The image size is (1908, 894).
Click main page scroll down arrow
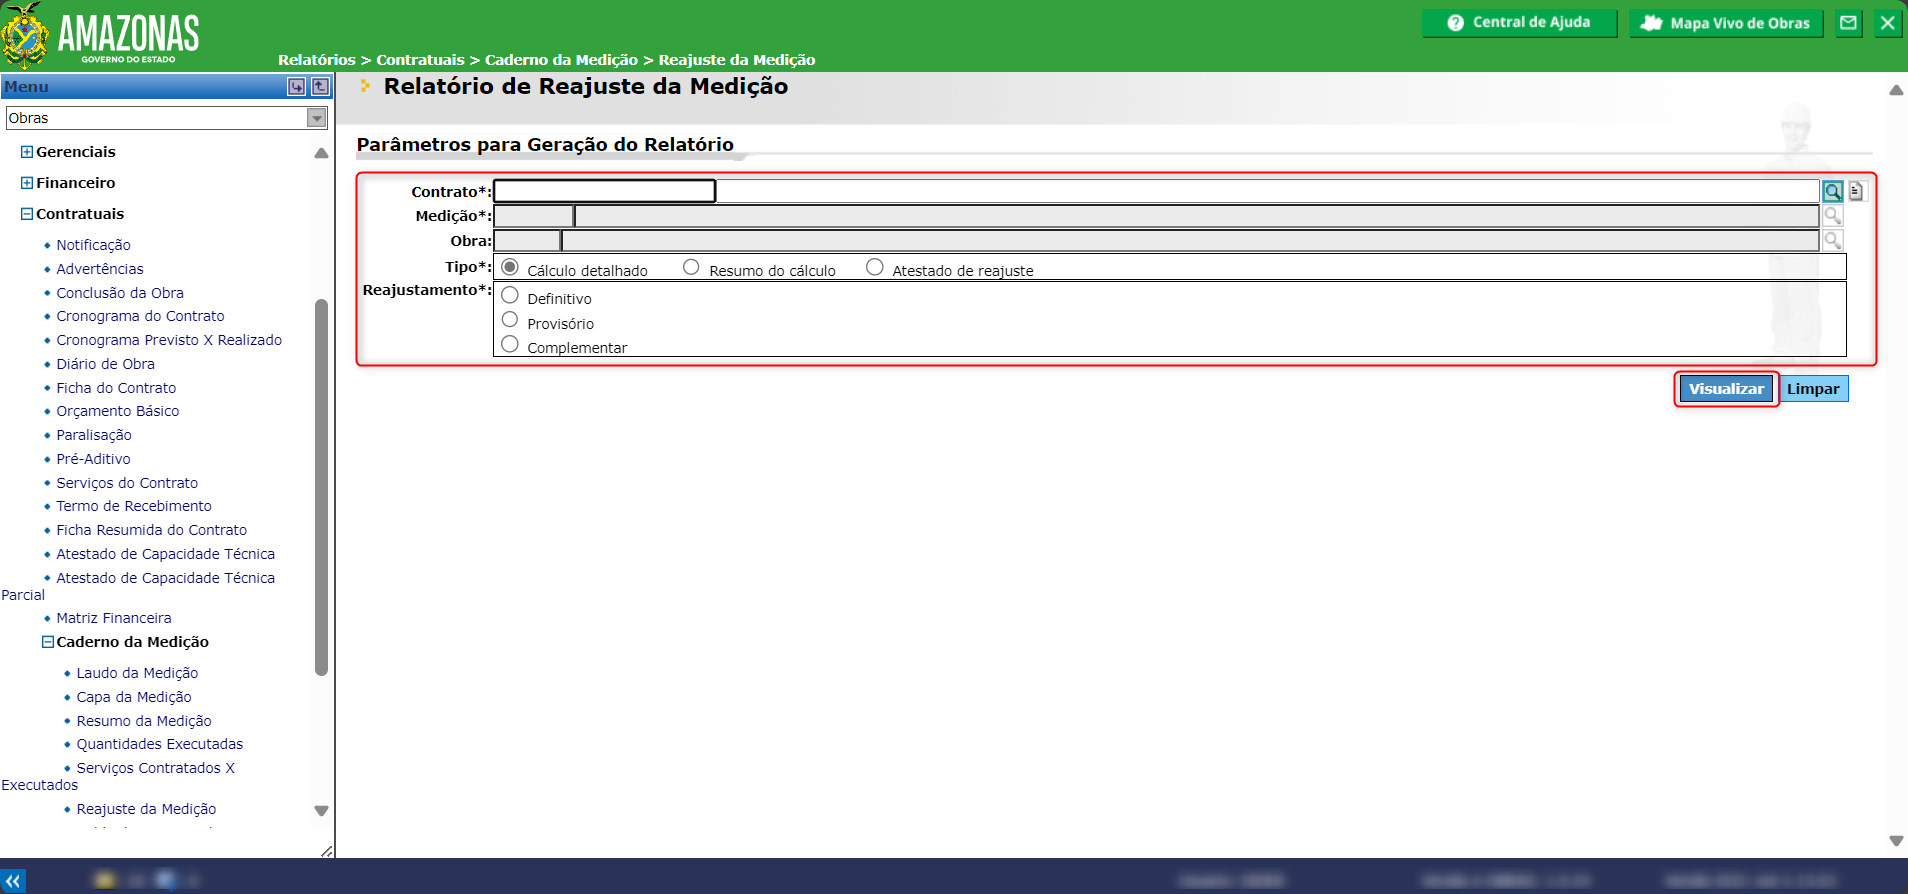point(1896,841)
